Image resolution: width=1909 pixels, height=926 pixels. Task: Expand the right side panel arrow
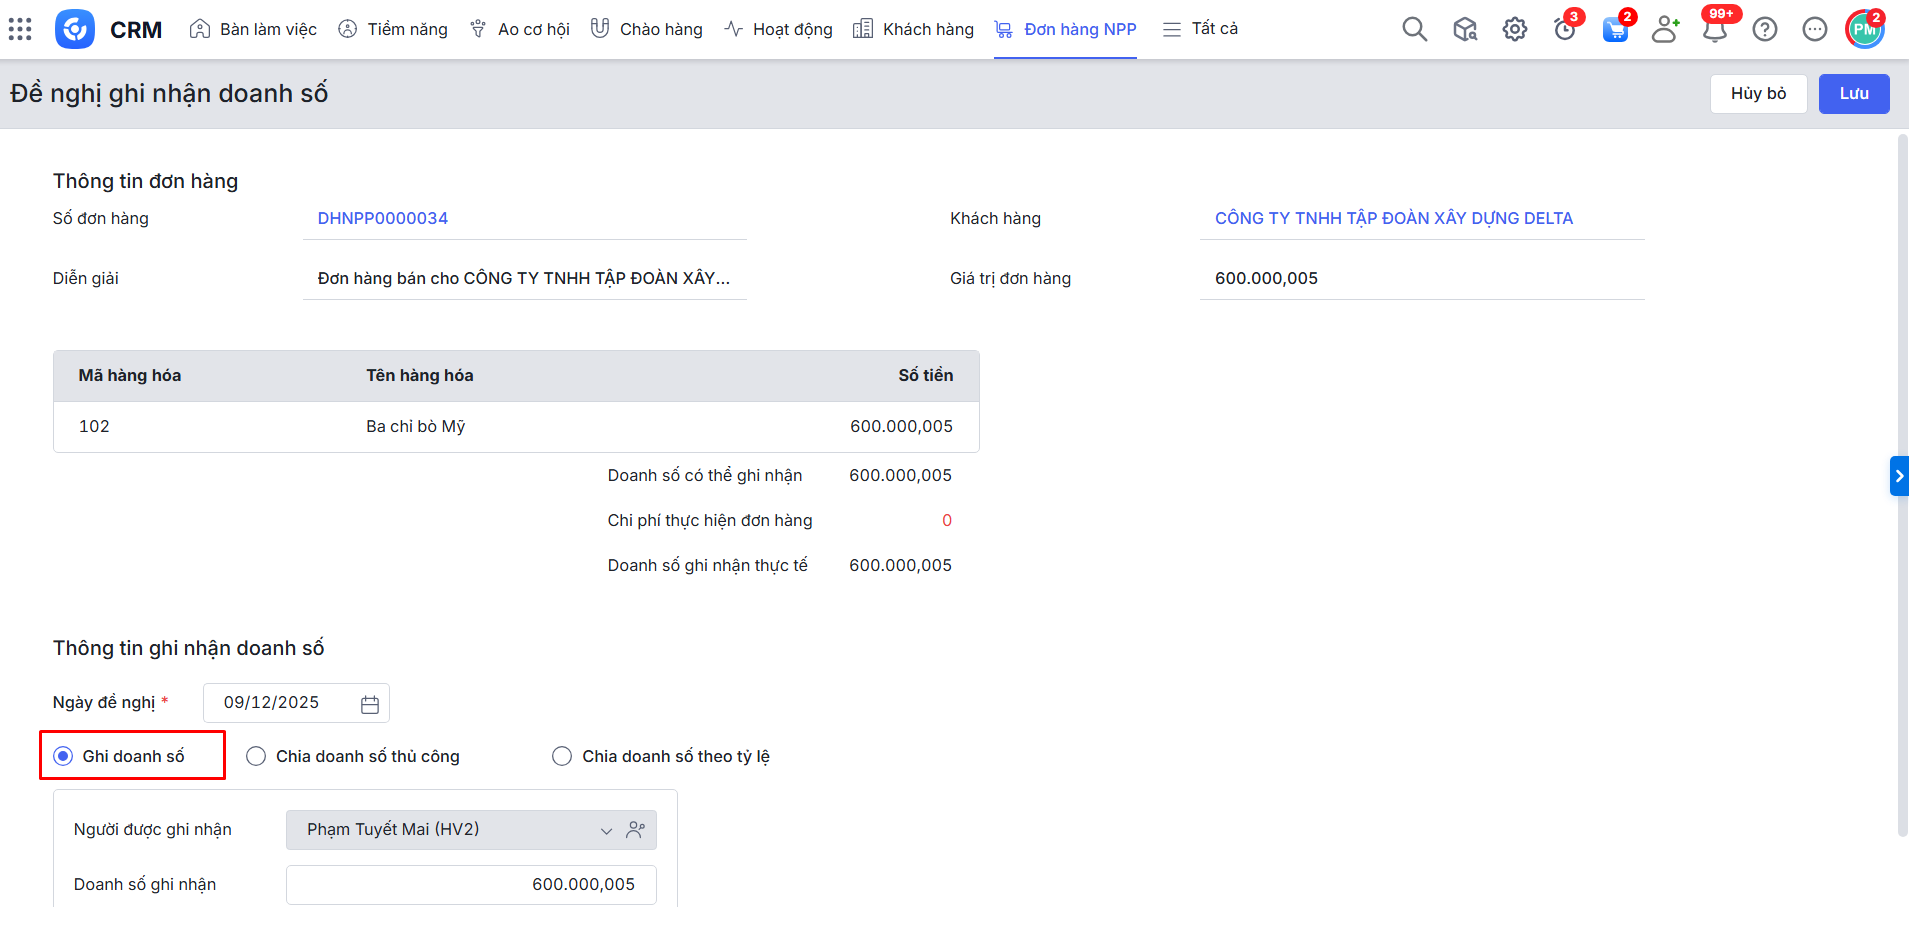click(1898, 476)
